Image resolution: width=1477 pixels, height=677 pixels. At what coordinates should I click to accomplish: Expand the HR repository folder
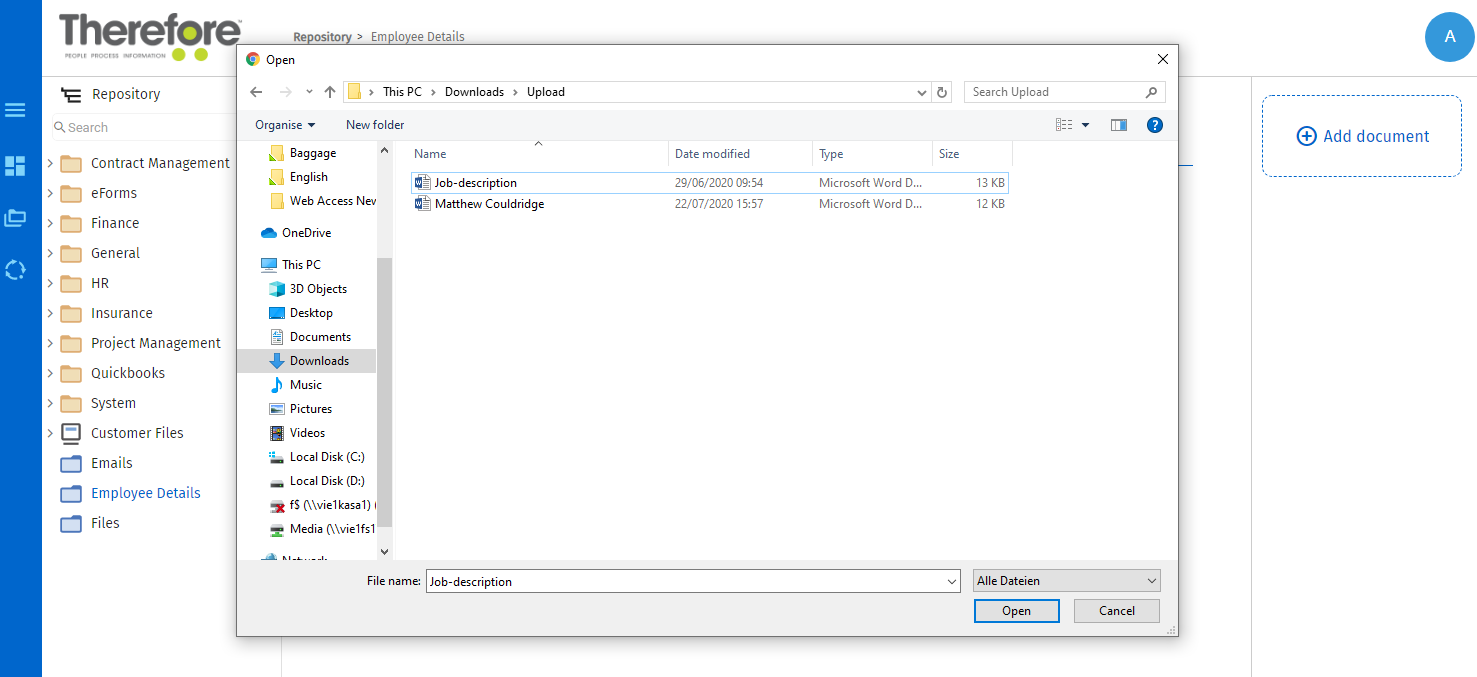(50, 283)
